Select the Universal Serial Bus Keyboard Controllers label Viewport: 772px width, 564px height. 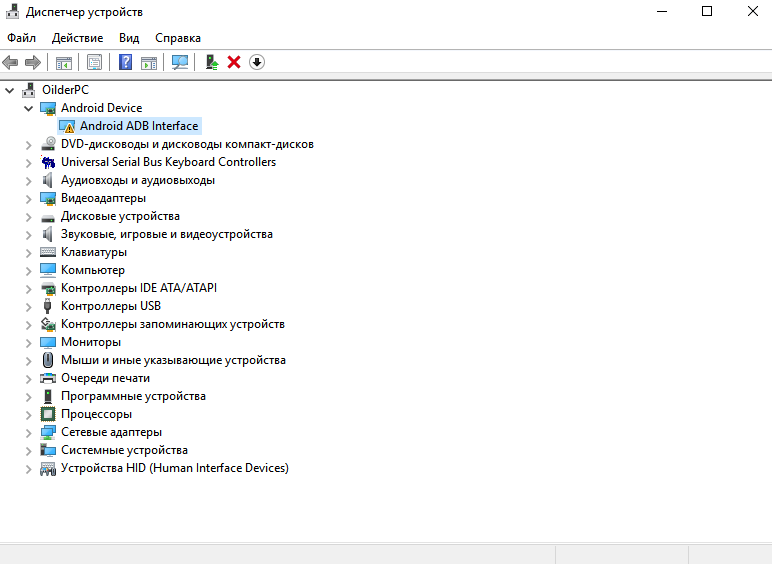point(168,162)
